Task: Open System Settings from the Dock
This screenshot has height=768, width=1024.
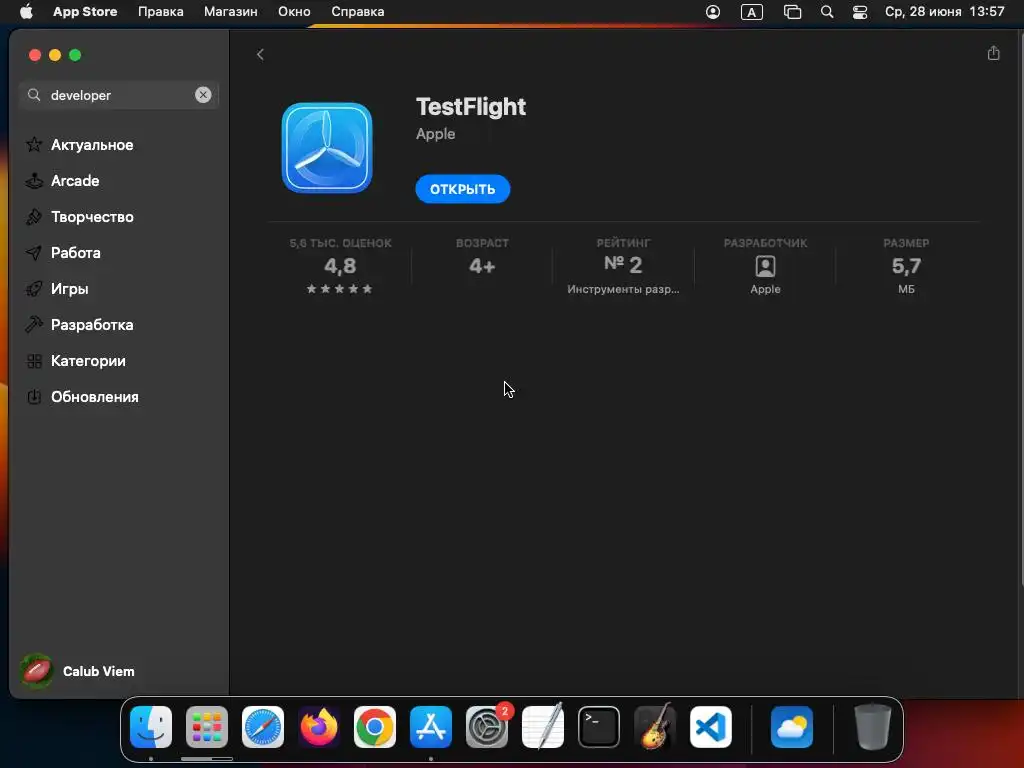Action: pyautogui.click(x=487, y=727)
